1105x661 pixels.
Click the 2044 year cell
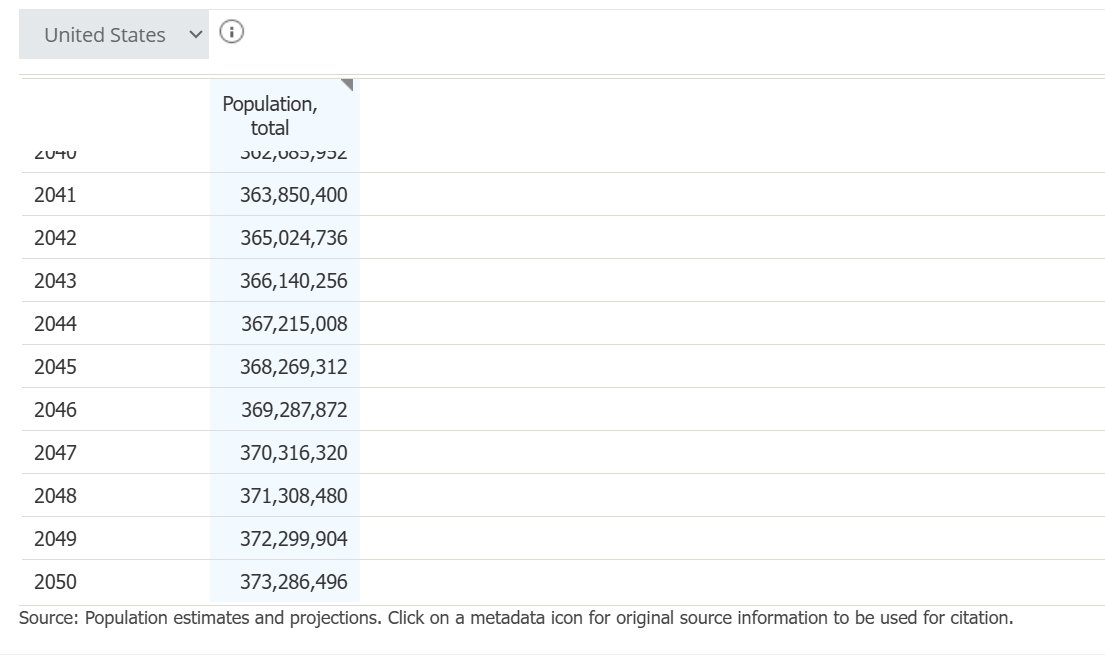click(x=55, y=323)
